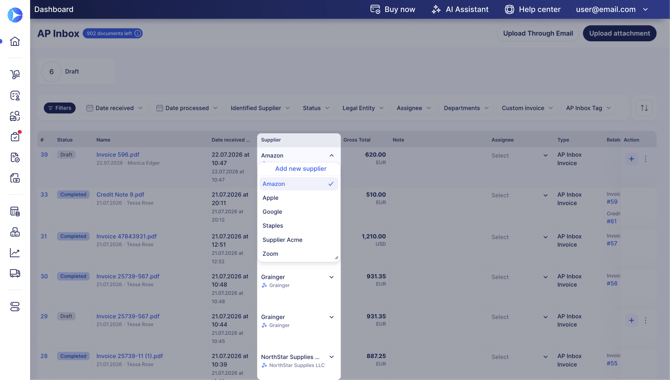Click the analytics chart icon in sidebar
The width and height of the screenshot is (670, 380).
tap(15, 253)
